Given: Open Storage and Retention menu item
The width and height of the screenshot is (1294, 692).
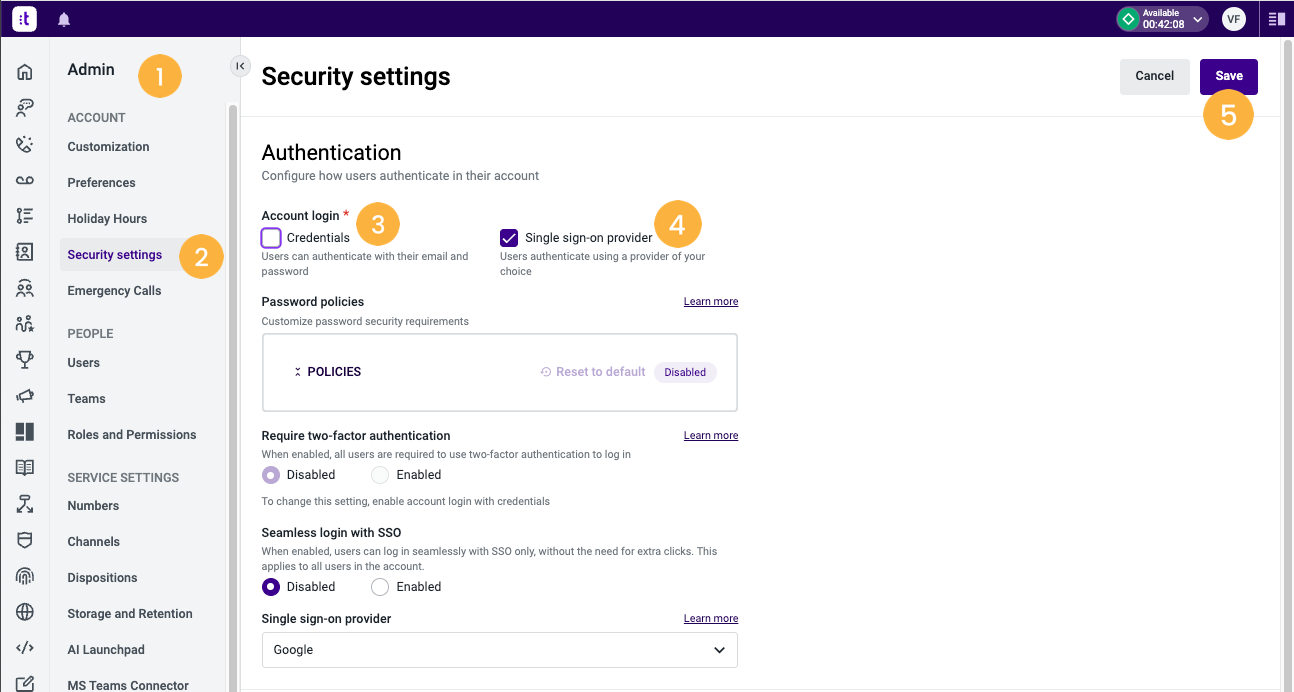Looking at the screenshot, I should [130, 614].
